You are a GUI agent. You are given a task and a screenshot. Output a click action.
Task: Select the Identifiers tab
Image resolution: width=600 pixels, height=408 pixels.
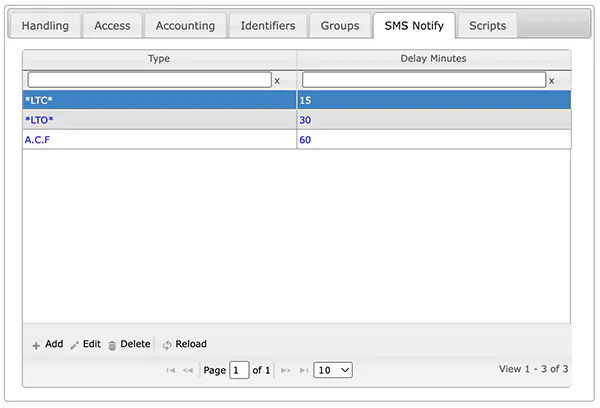268,26
